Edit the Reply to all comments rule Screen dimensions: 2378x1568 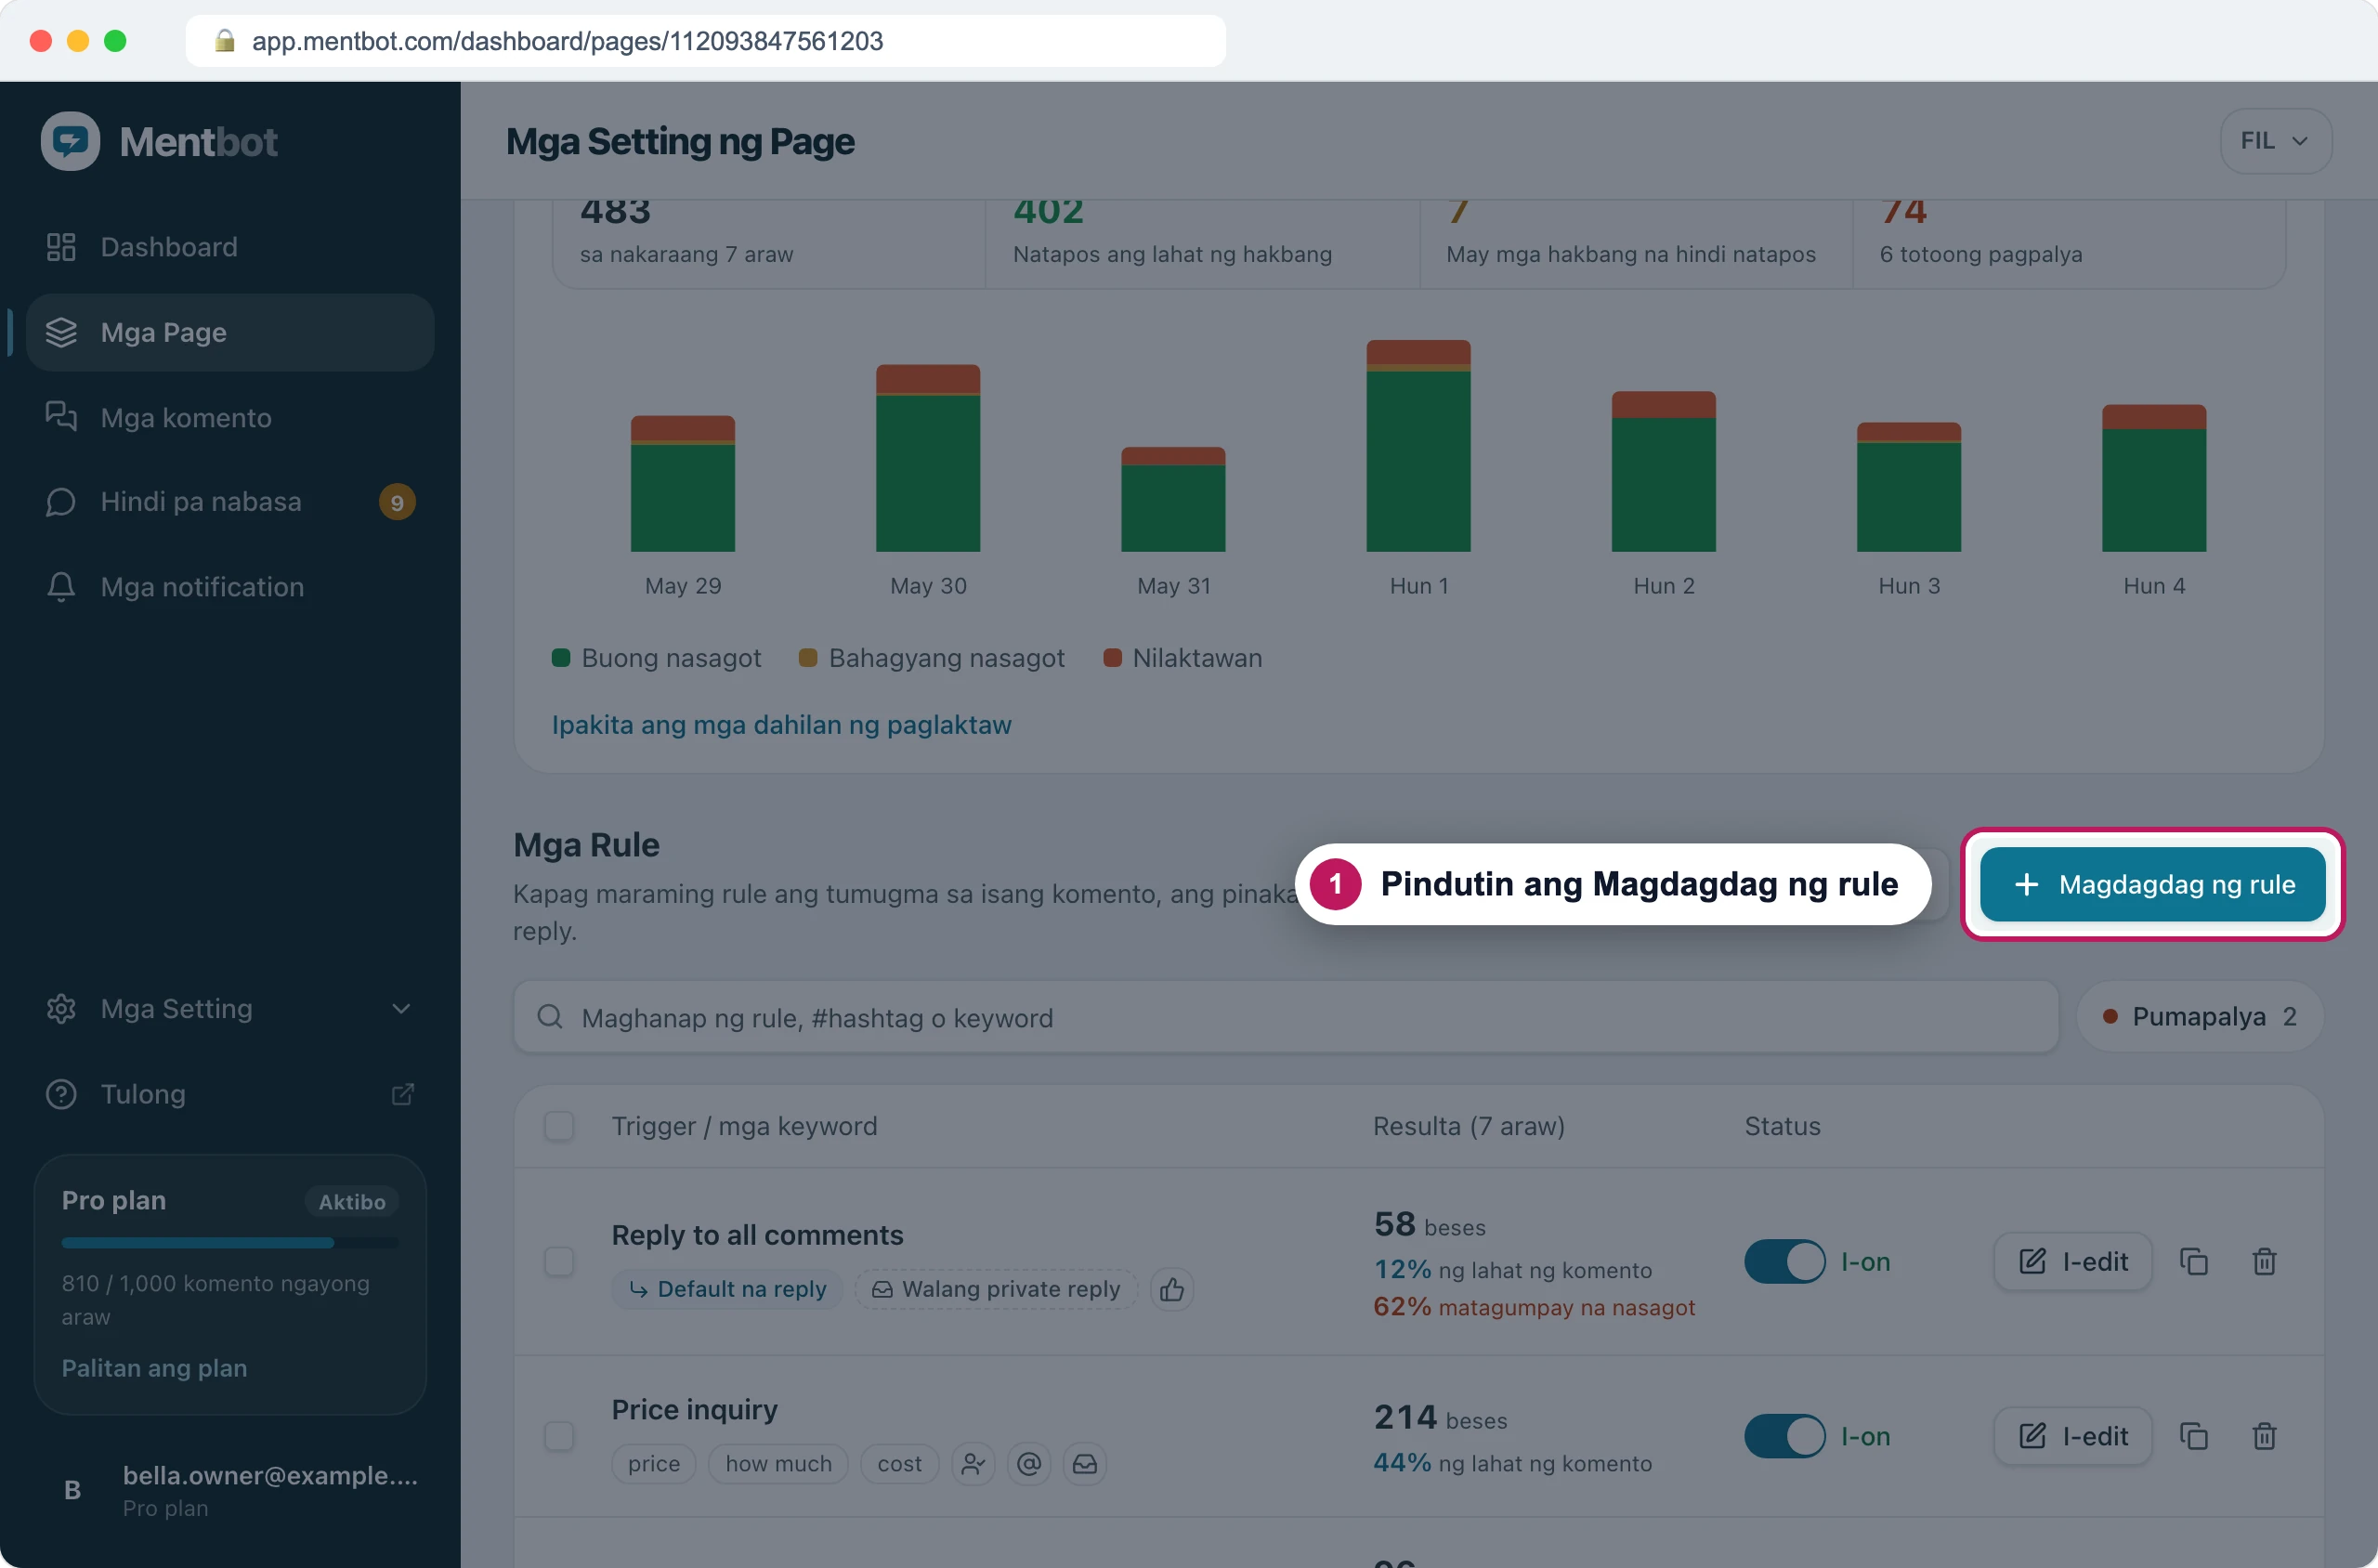[x=2073, y=1261]
